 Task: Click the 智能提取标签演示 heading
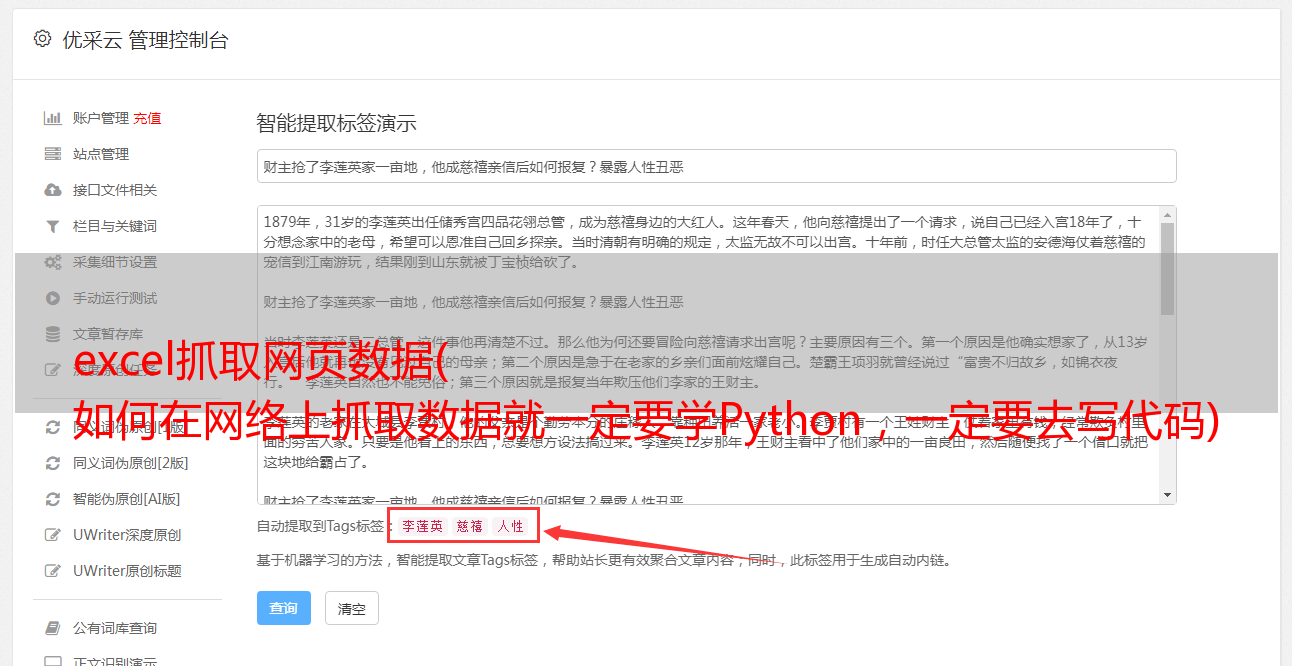[336, 124]
